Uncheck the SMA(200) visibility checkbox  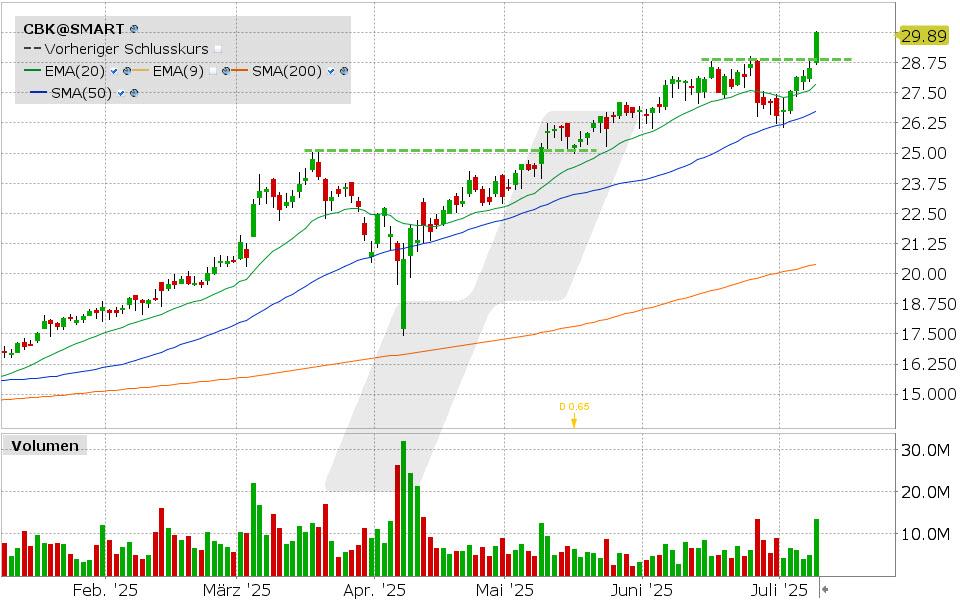pos(331,71)
